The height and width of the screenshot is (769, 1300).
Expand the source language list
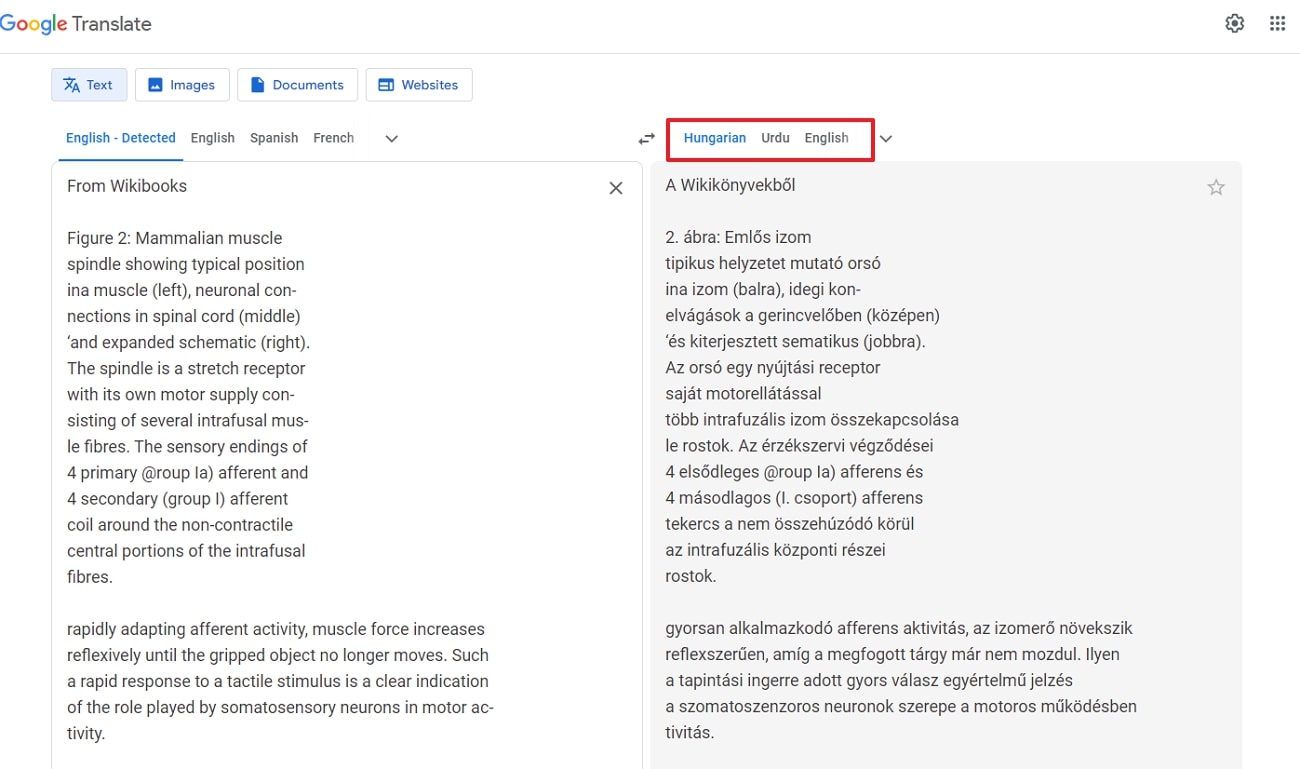[392, 139]
